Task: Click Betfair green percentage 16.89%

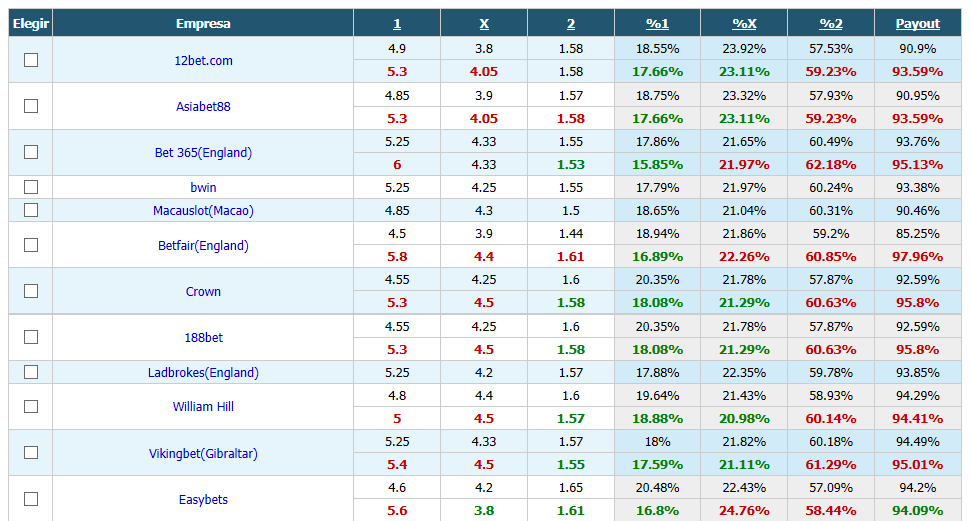Action: pos(658,256)
